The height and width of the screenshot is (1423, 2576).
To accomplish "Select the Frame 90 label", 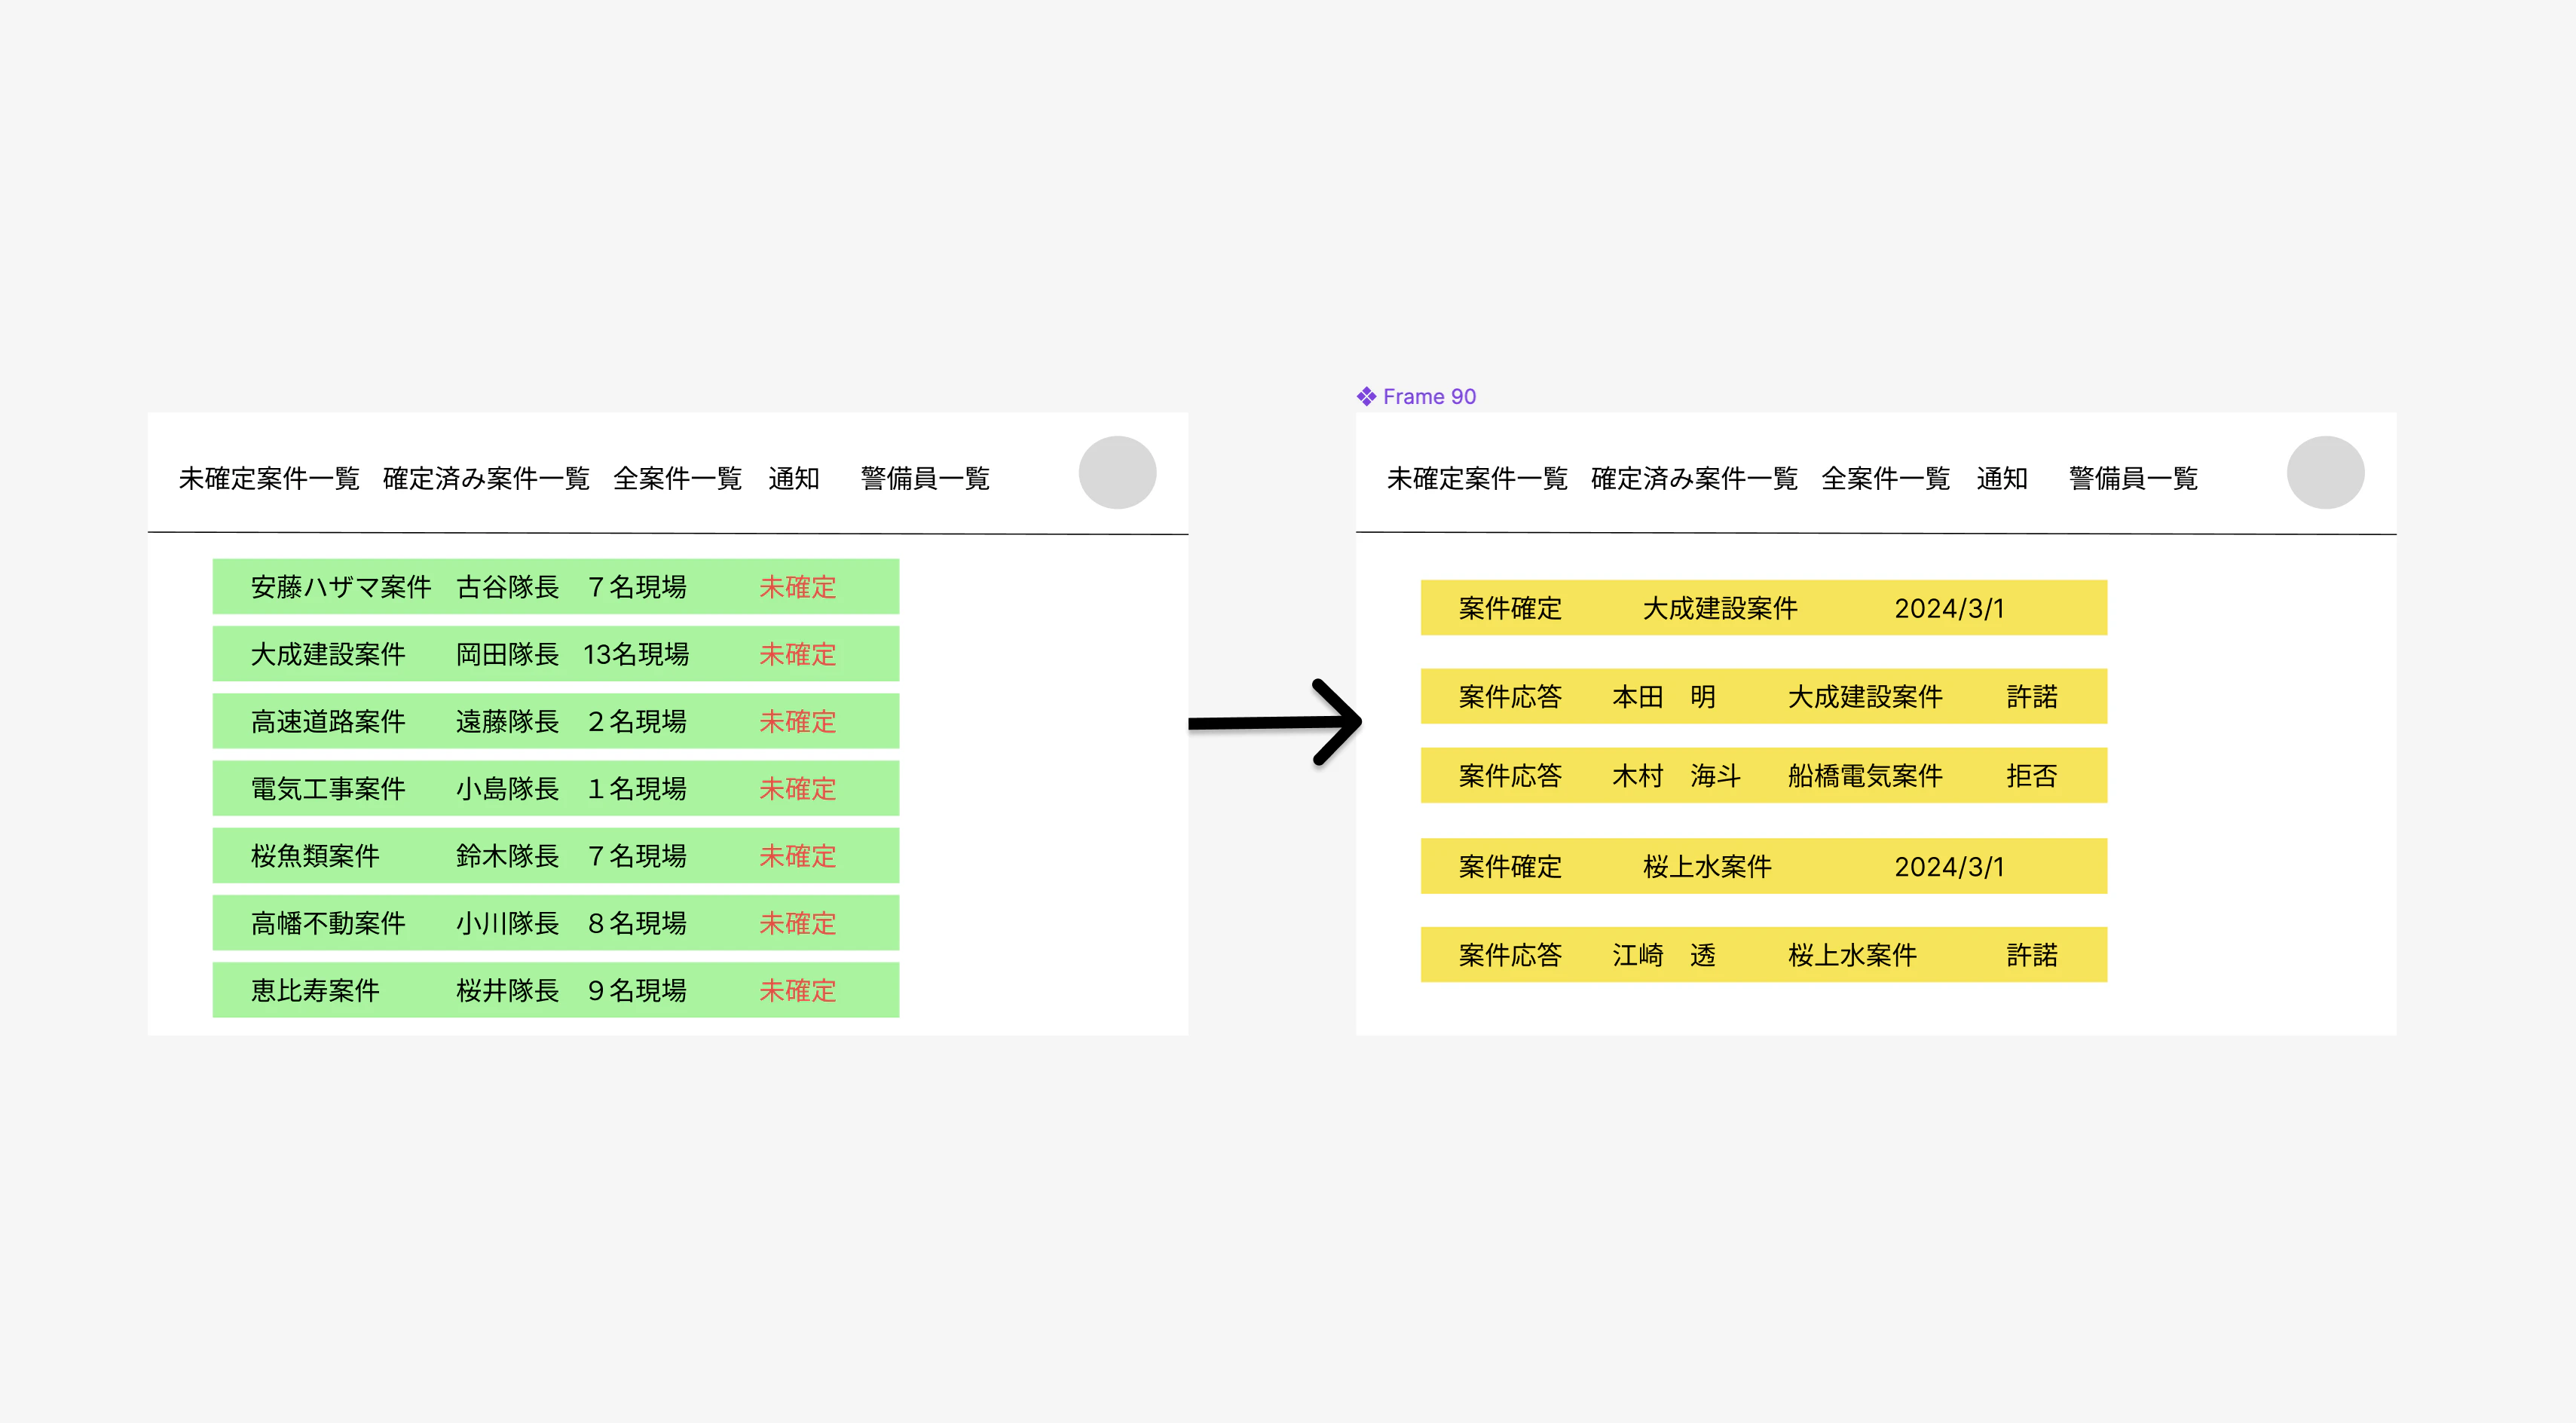I will pyautogui.click(x=1416, y=397).
